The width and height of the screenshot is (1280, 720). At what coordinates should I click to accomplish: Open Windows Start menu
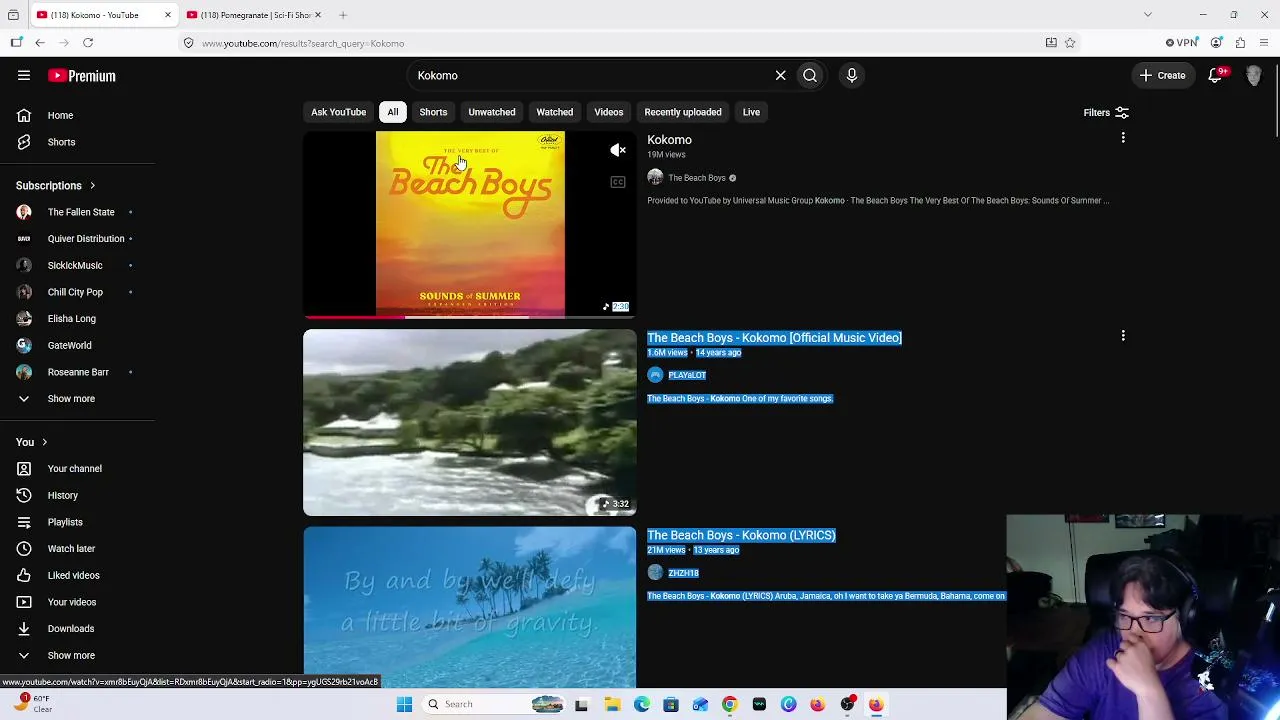tap(404, 704)
